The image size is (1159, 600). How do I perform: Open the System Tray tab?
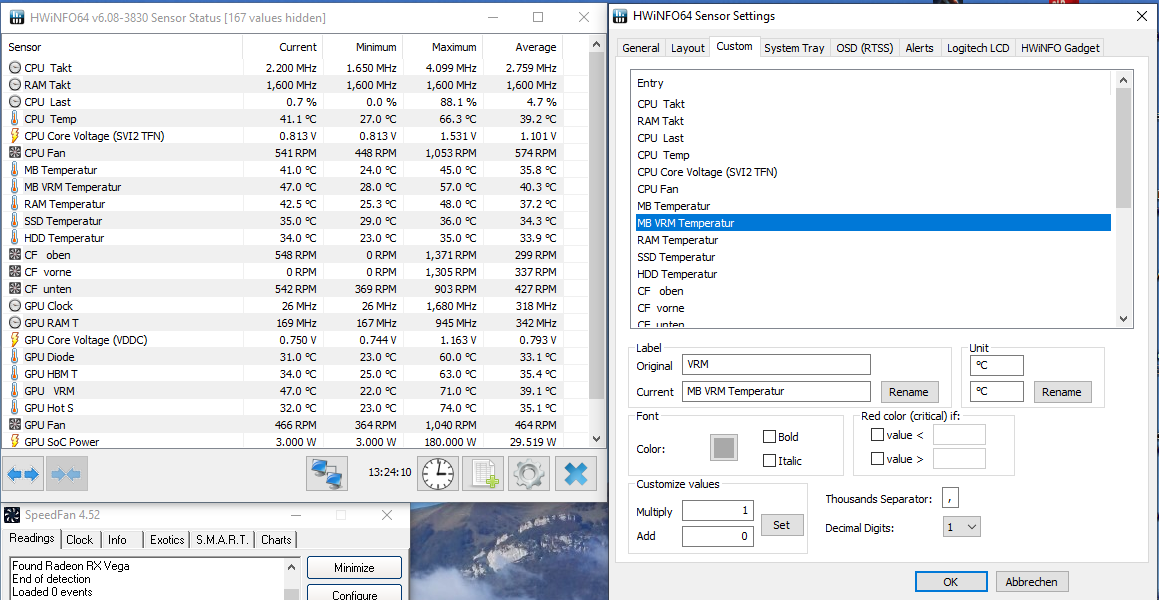point(794,48)
